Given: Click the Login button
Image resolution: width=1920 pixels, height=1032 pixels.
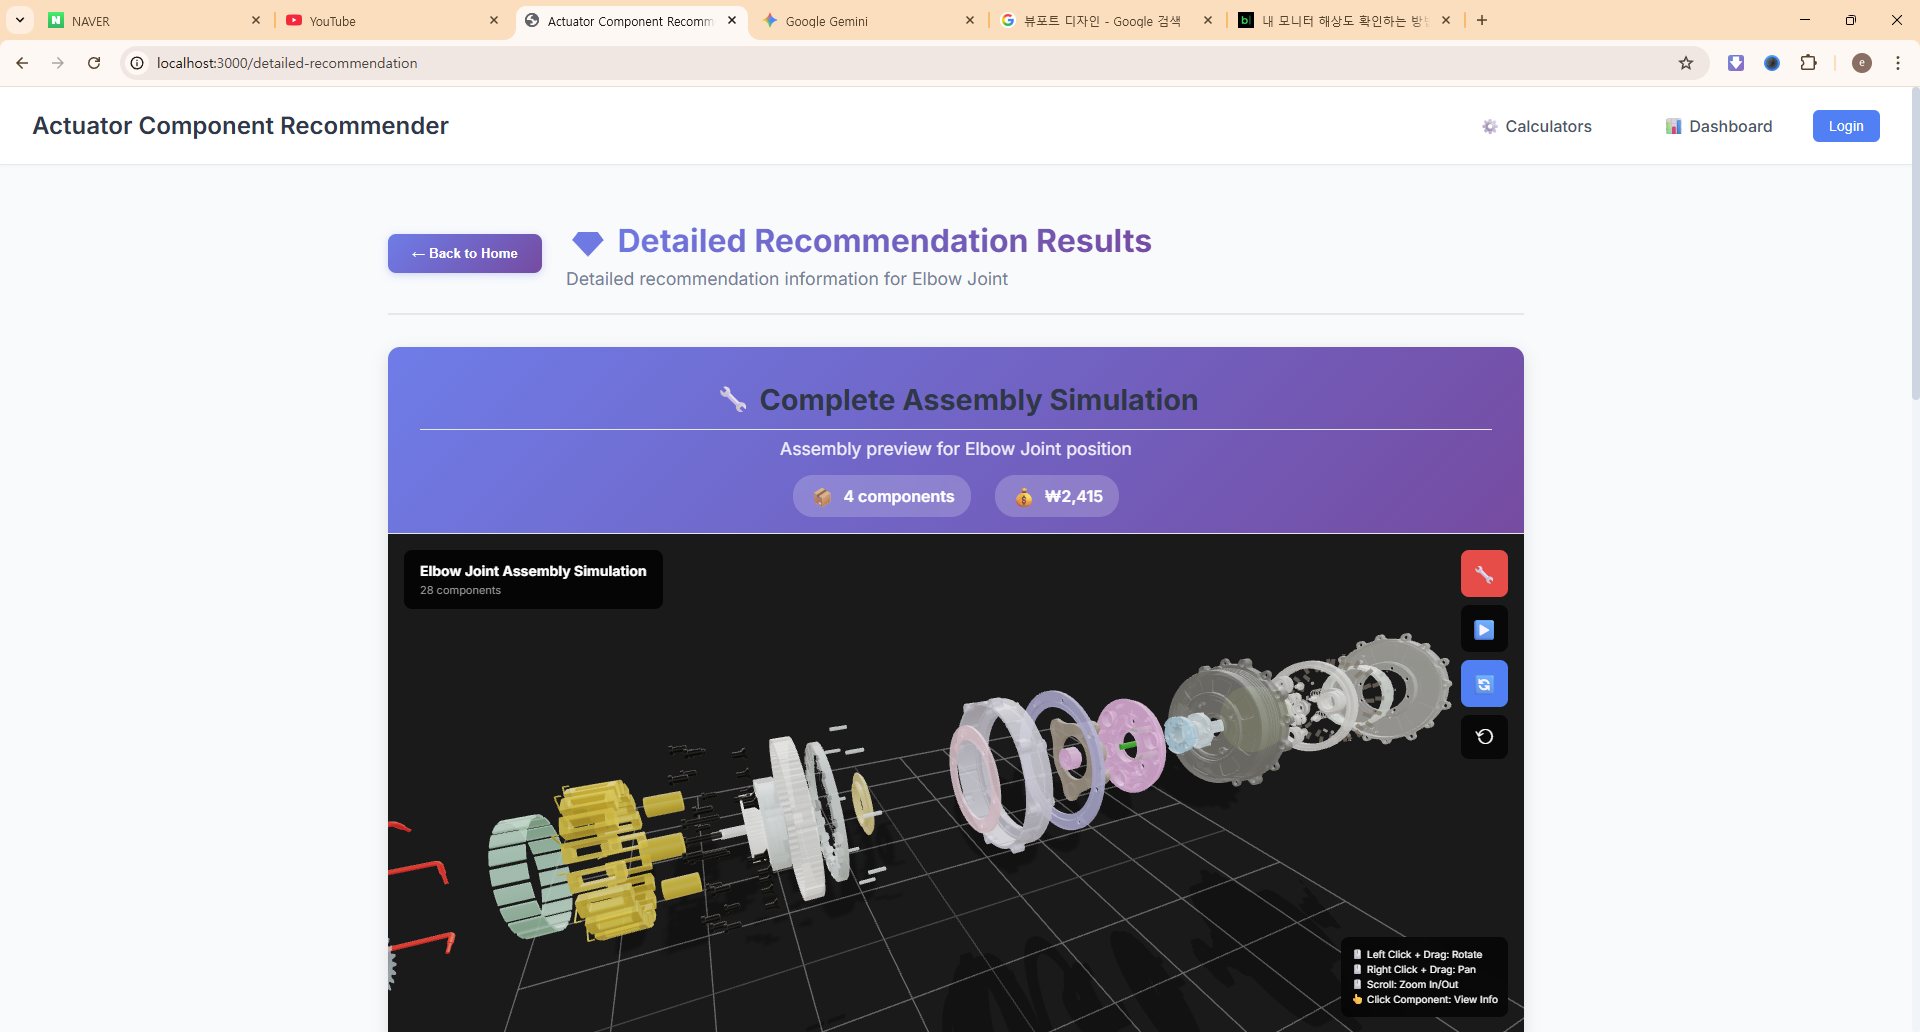Looking at the screenshot, I should [x=1845, y=126].
